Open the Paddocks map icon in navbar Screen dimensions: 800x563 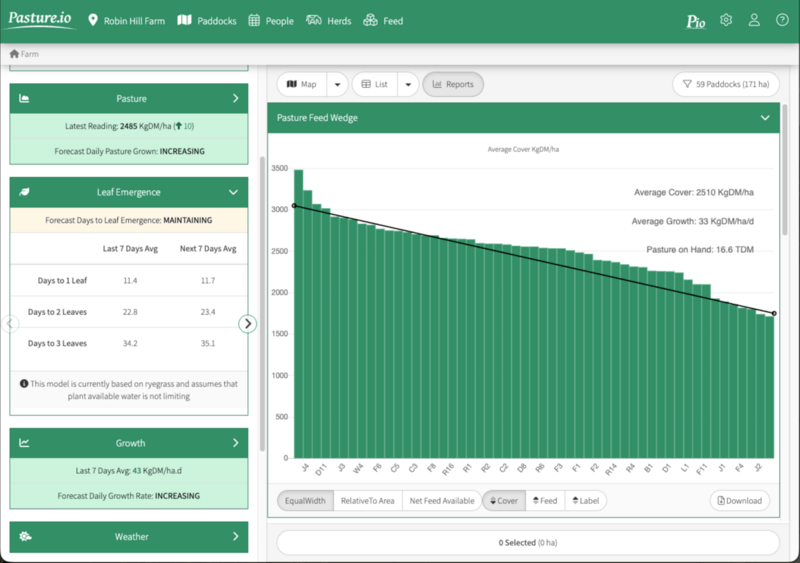[x=184, y=20]
